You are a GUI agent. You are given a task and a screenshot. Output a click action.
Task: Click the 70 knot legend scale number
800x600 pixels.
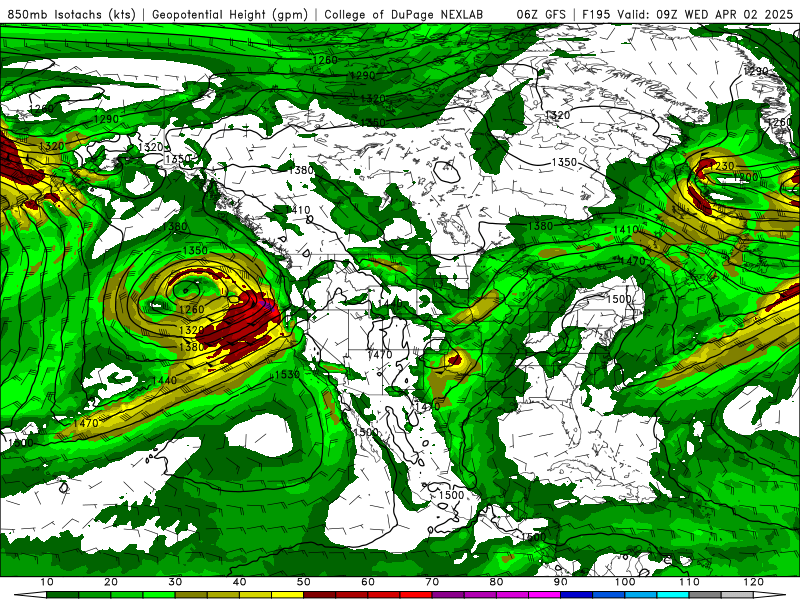click(432, 582)
